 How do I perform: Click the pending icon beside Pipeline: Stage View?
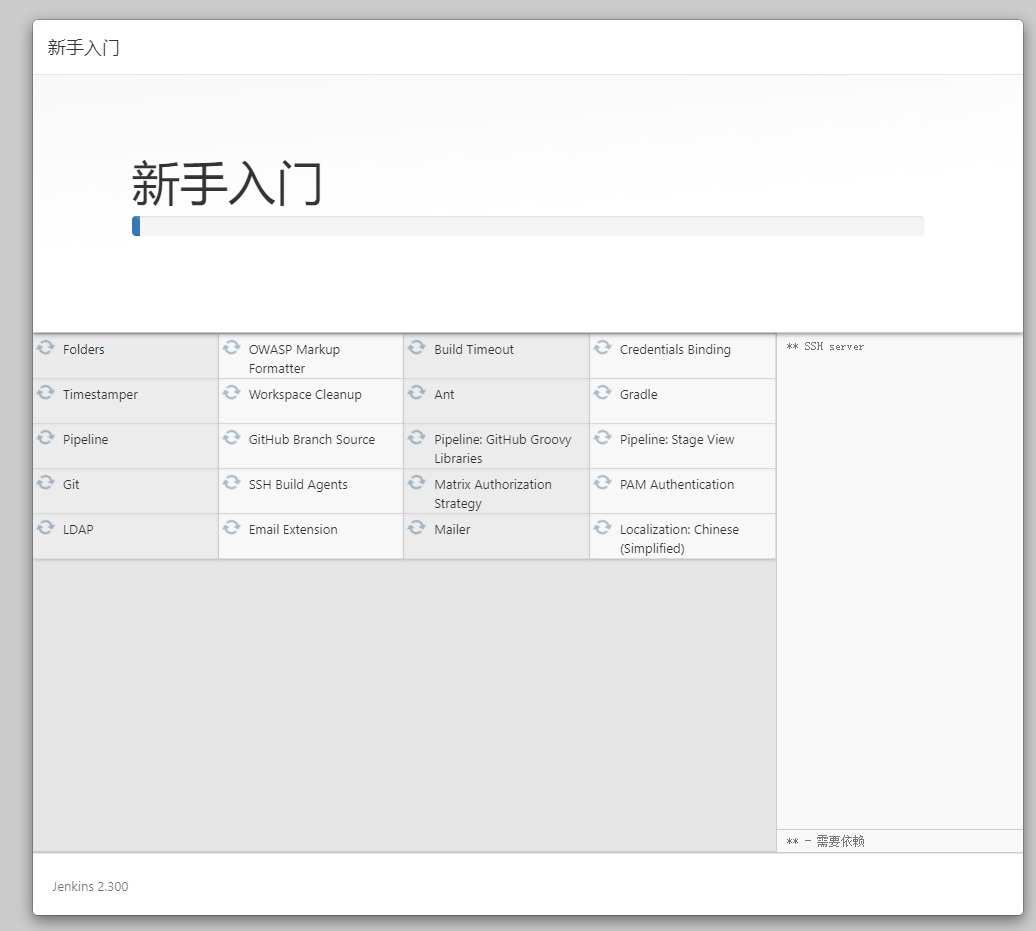(603, 437)
